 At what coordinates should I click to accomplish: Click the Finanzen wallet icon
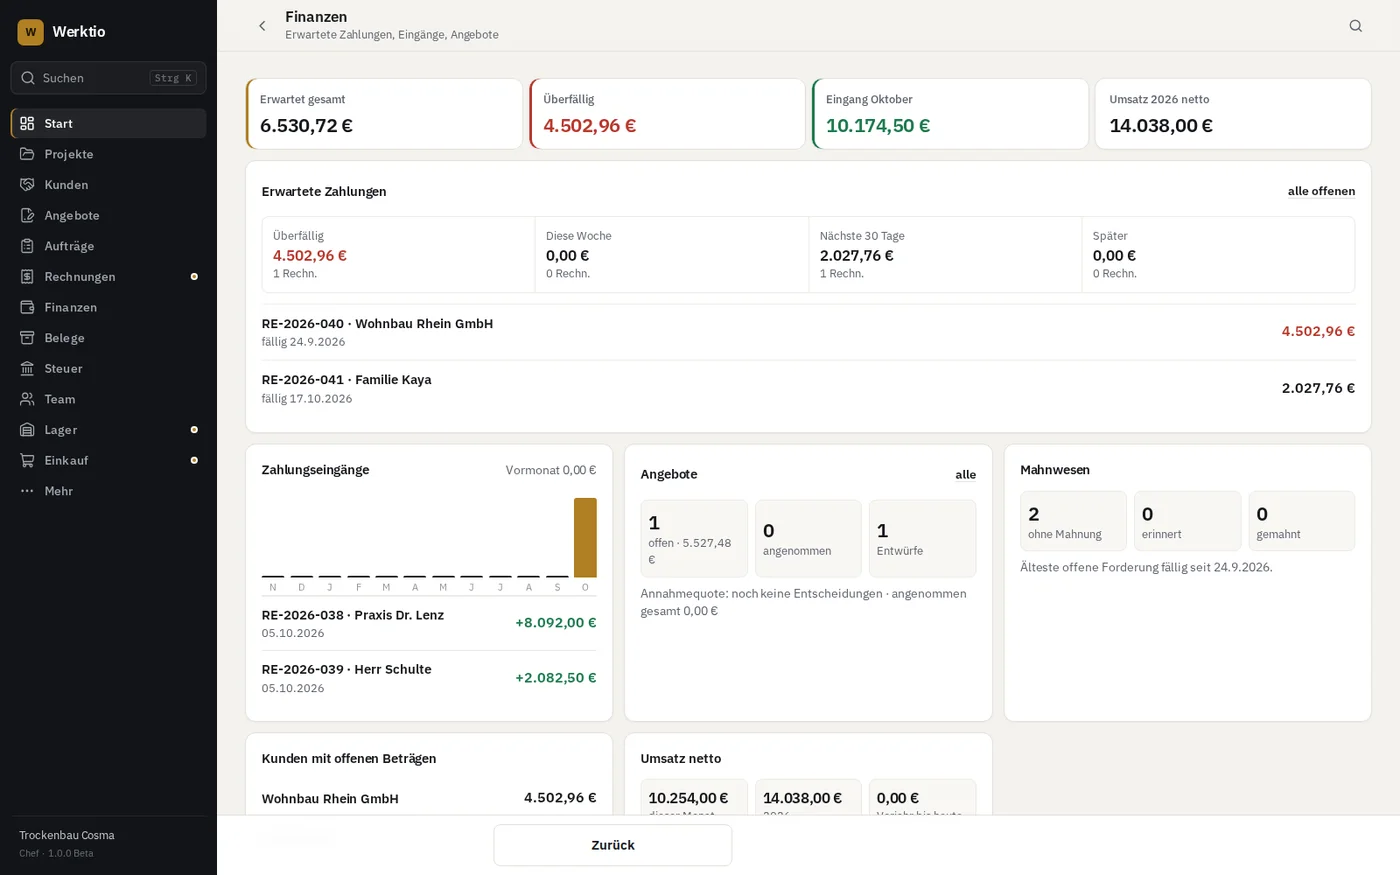coord(27,307)
